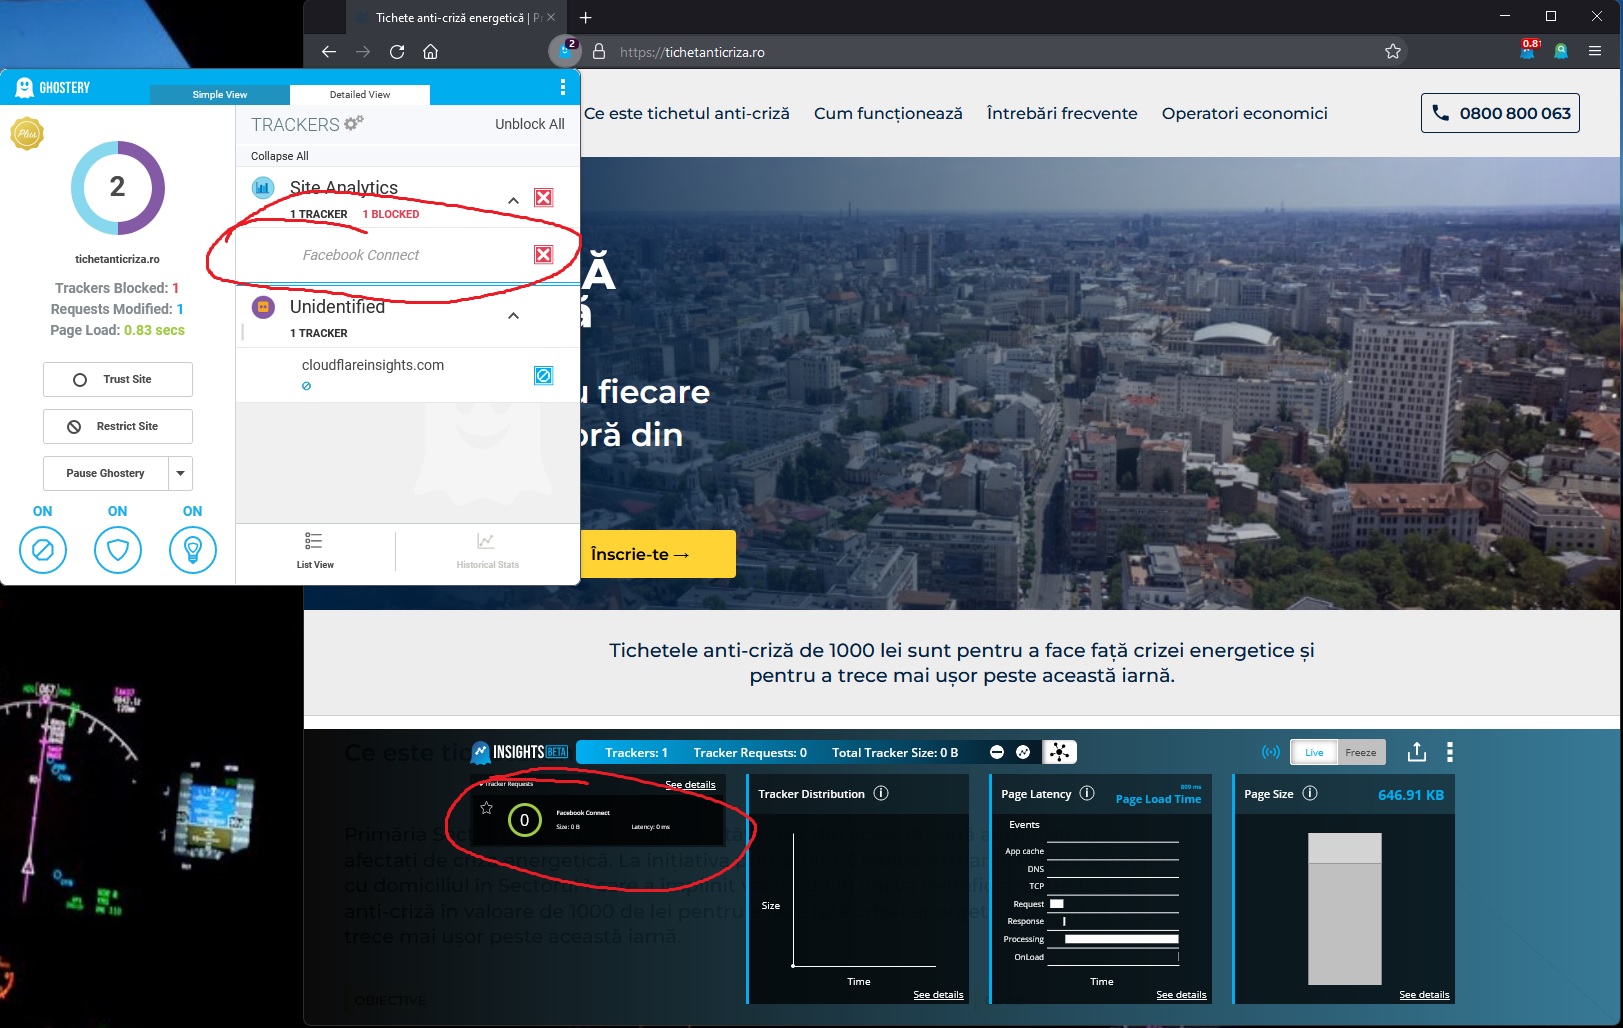Switch to the Simple View tab
The image size is (1623, 1028).
coord(220,95)
